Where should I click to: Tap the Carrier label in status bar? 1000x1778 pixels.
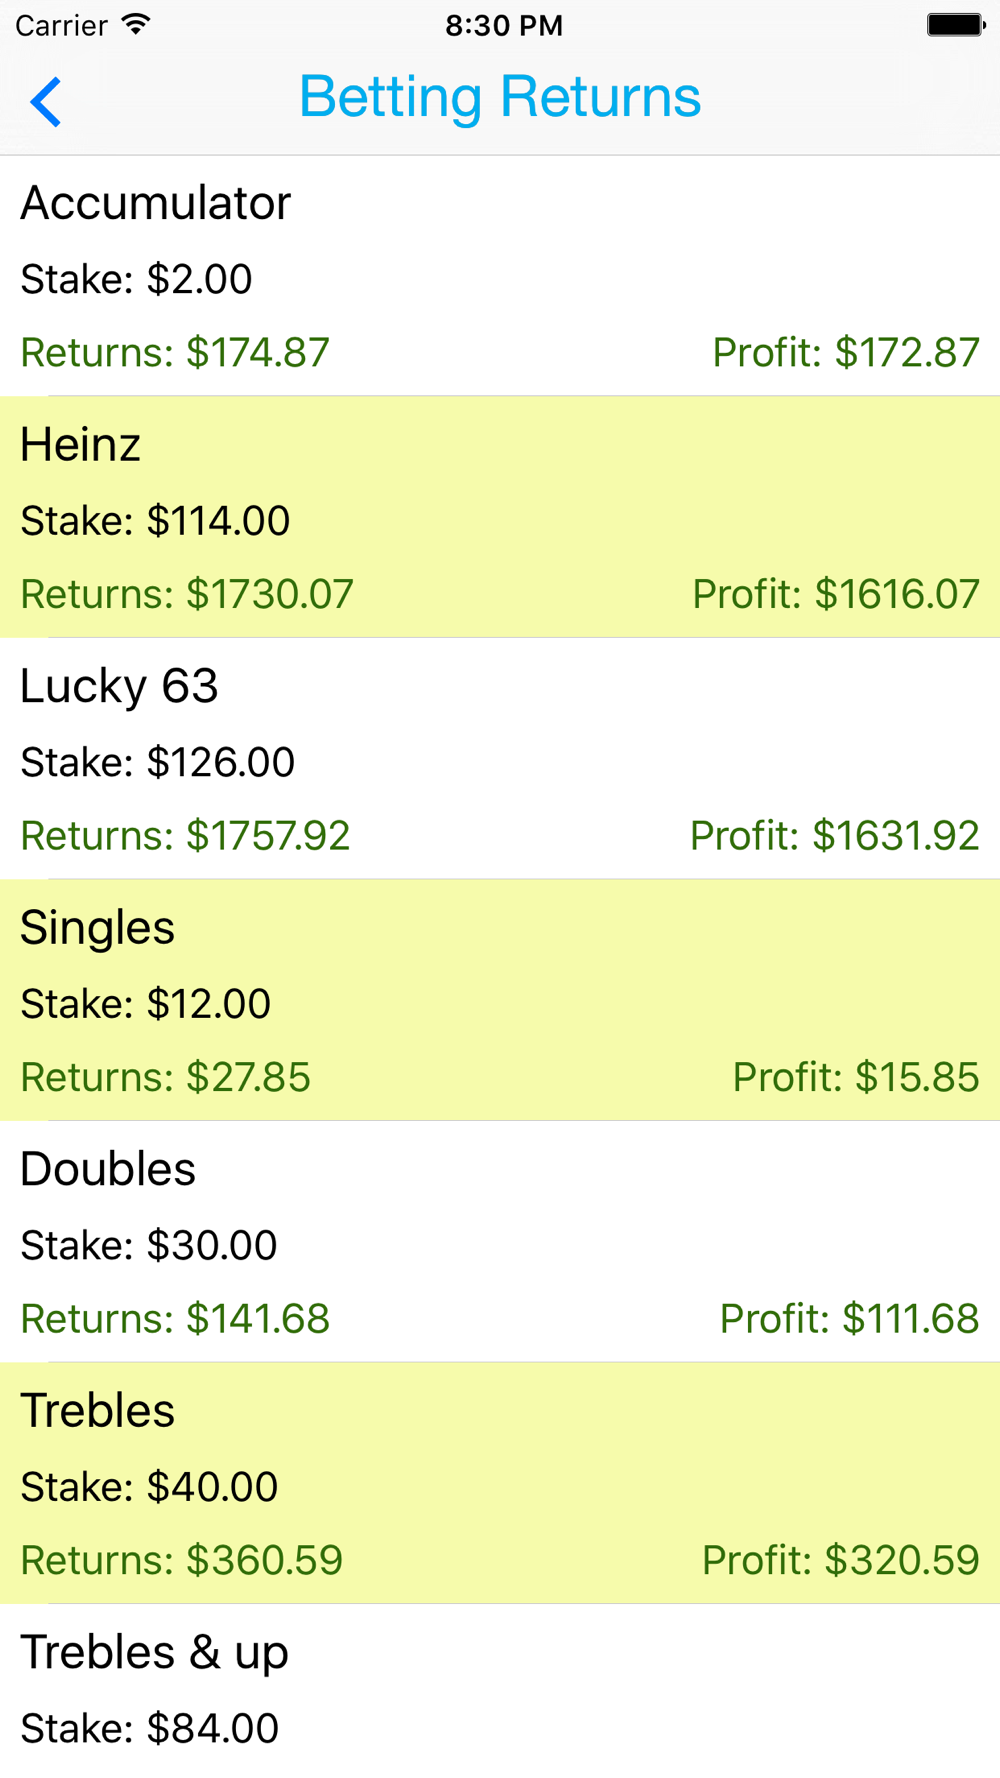click(62, 25)
